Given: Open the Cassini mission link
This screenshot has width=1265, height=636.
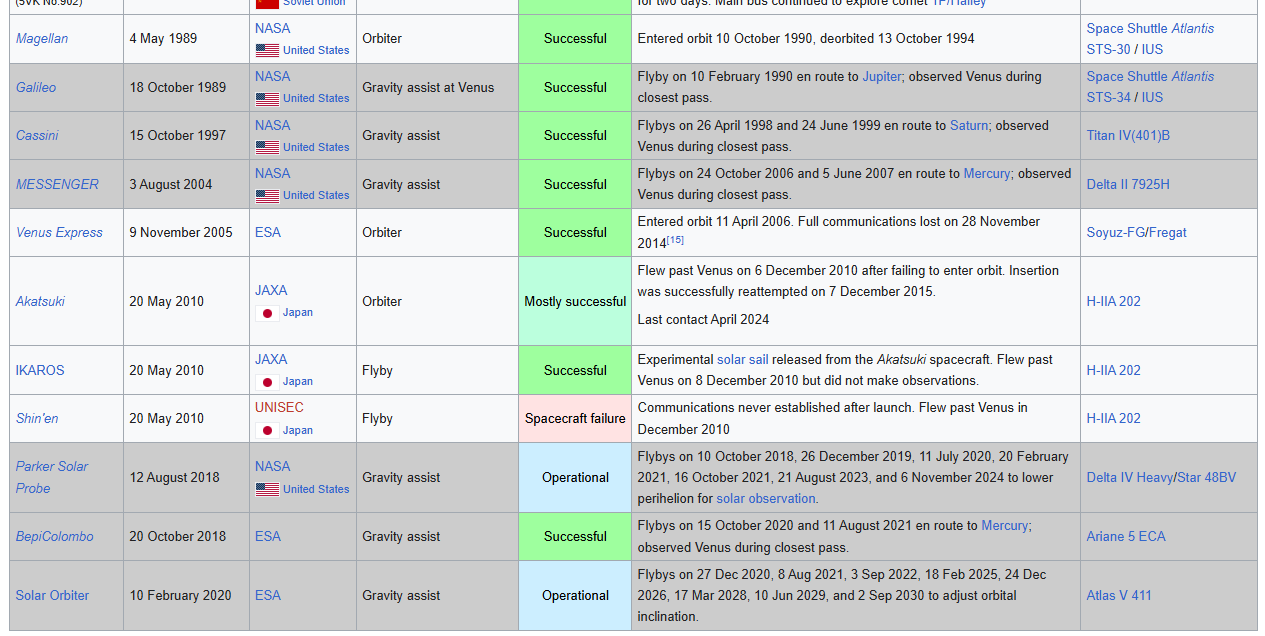Looking at the screenshot, I should pyautogui.click(x=37, y=135).
